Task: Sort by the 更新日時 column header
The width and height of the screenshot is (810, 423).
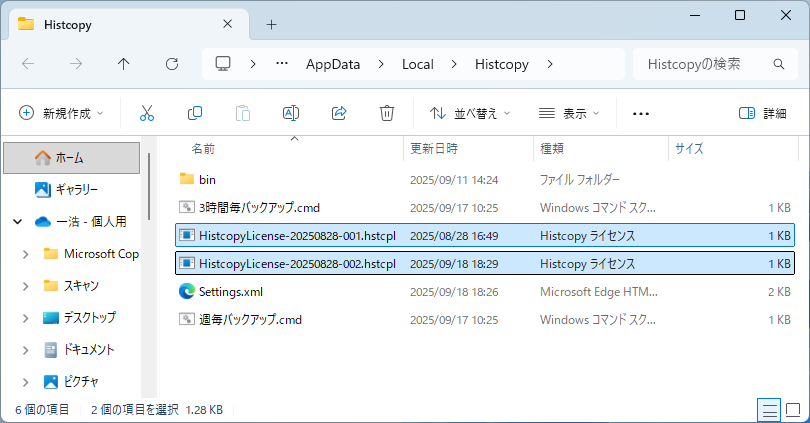Action: pyautogui.click(x=434, y=148)
